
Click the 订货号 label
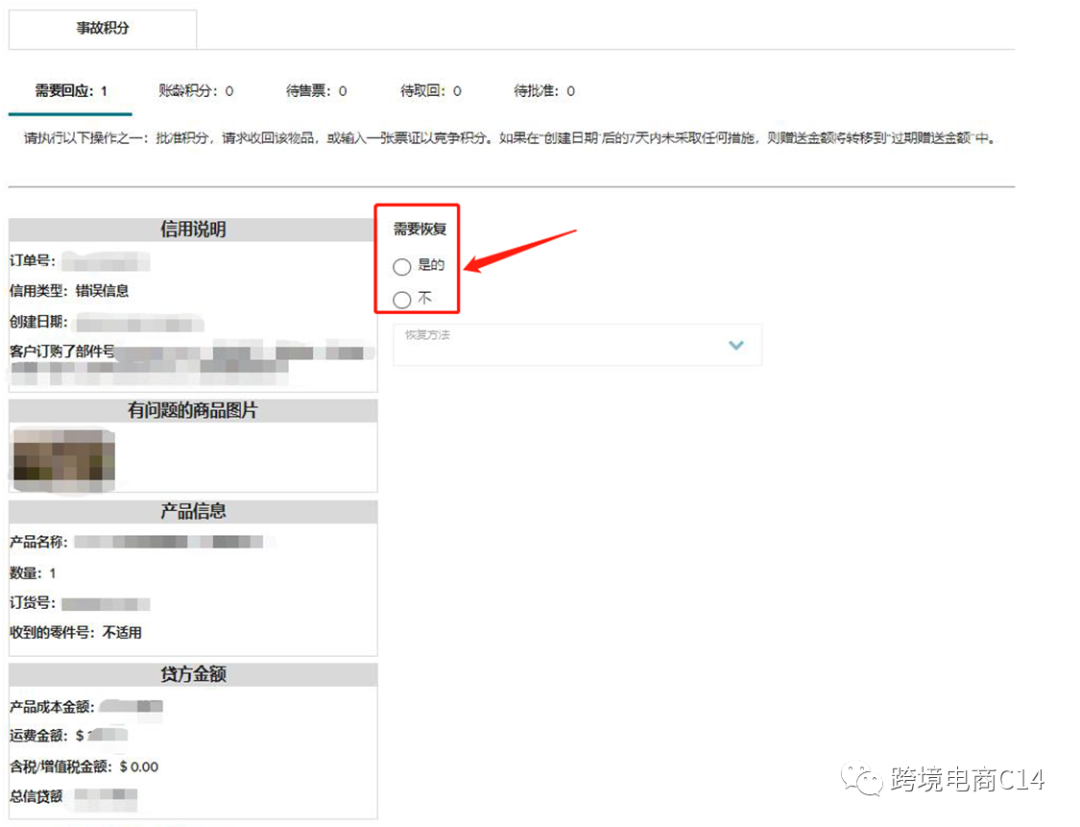point(32,603)
